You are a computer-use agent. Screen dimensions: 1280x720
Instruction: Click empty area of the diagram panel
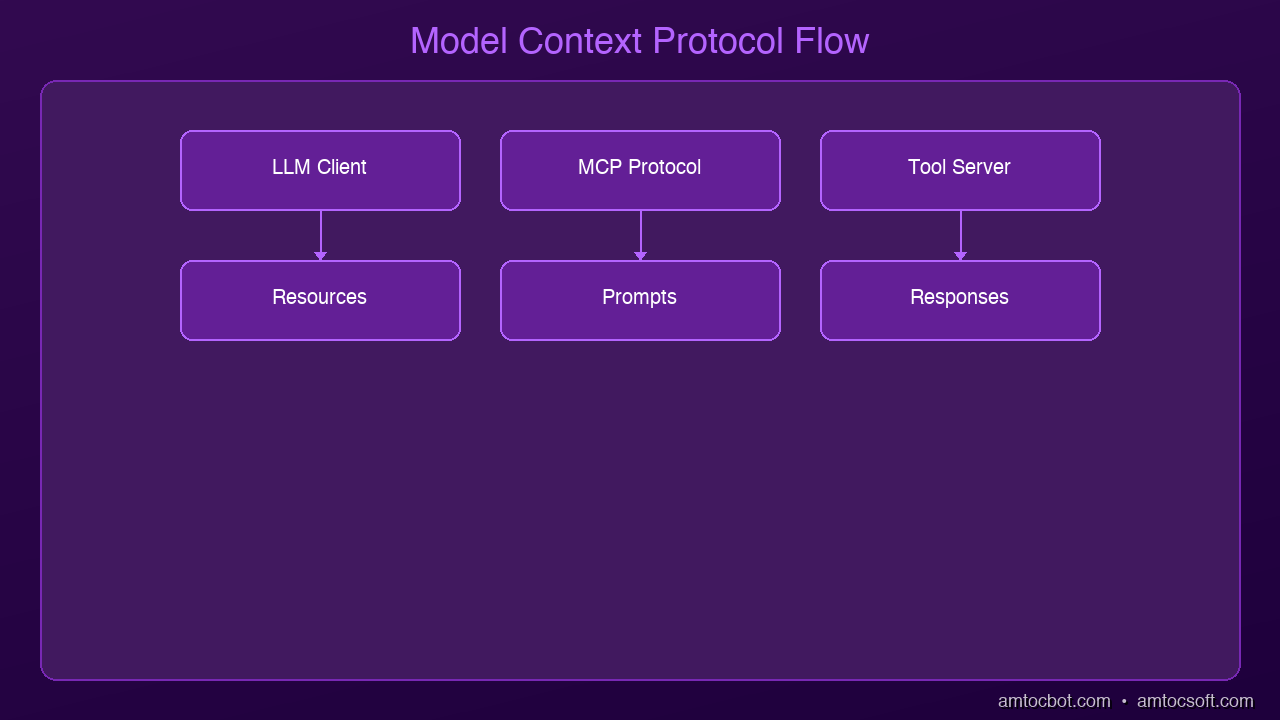[640, 510]
